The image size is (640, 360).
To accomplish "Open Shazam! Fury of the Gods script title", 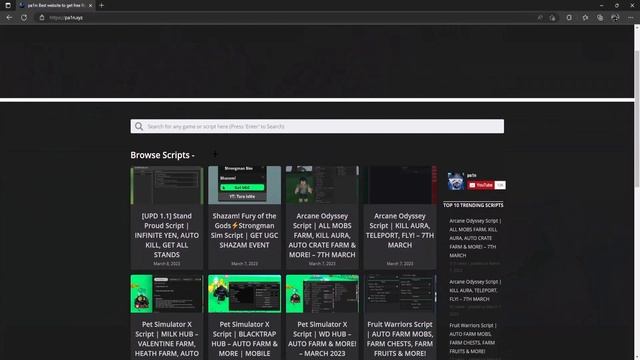I will point(244,230).
